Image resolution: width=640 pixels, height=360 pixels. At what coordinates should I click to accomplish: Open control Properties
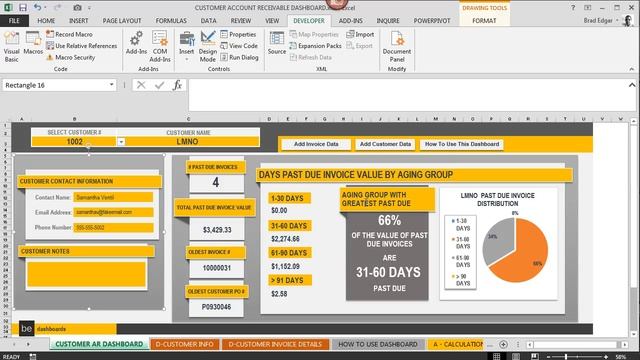point(238,34)
